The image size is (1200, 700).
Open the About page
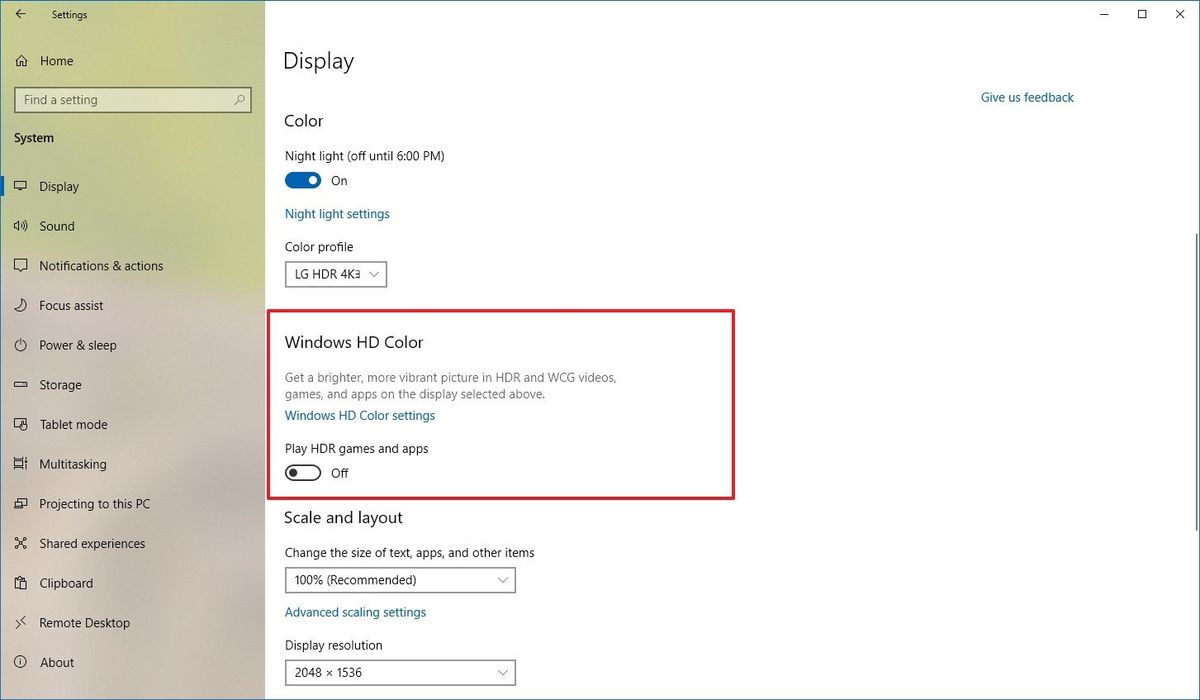pyautogui.click(x=57, y=662)
